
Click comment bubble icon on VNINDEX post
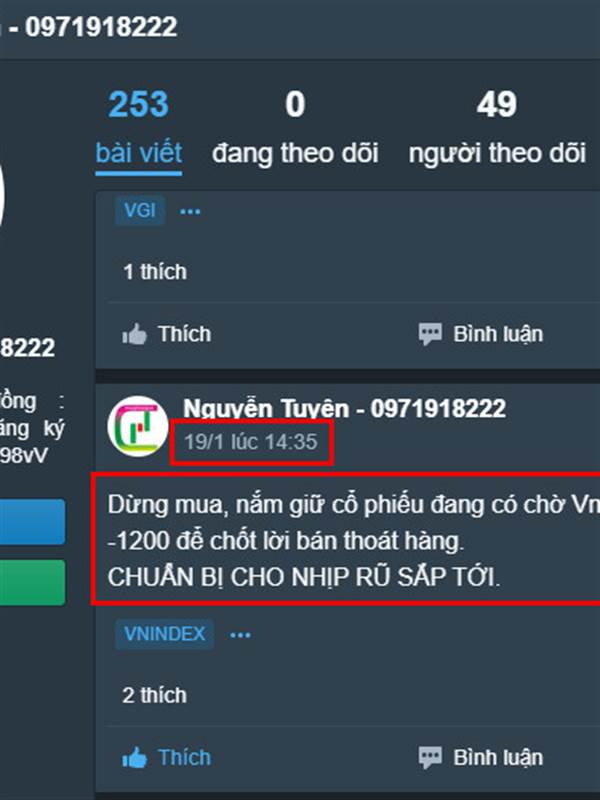(430, 758)
